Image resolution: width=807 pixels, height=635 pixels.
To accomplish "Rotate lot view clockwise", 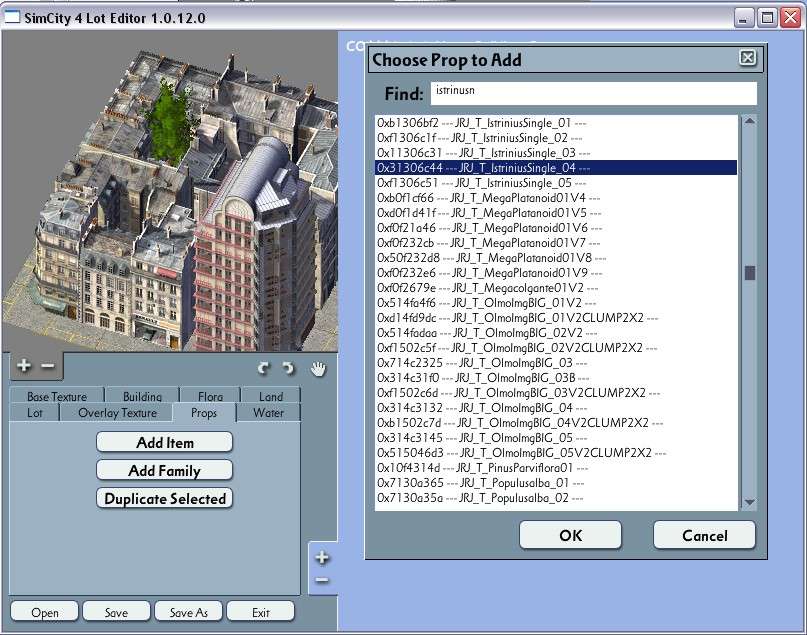I will click(x=288, y=368).
